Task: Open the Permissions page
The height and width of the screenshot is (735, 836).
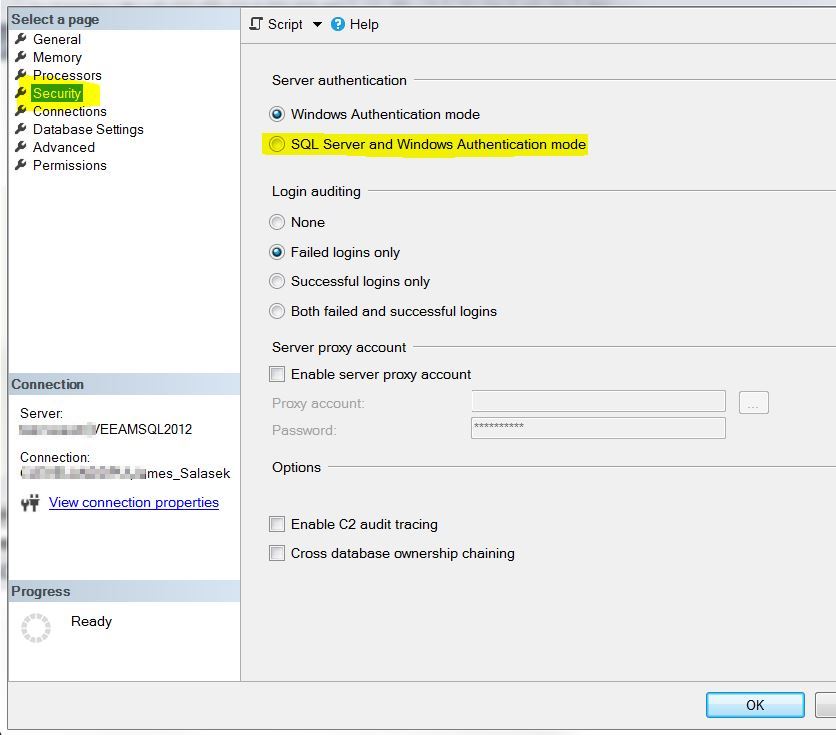Action: point(69,165)
